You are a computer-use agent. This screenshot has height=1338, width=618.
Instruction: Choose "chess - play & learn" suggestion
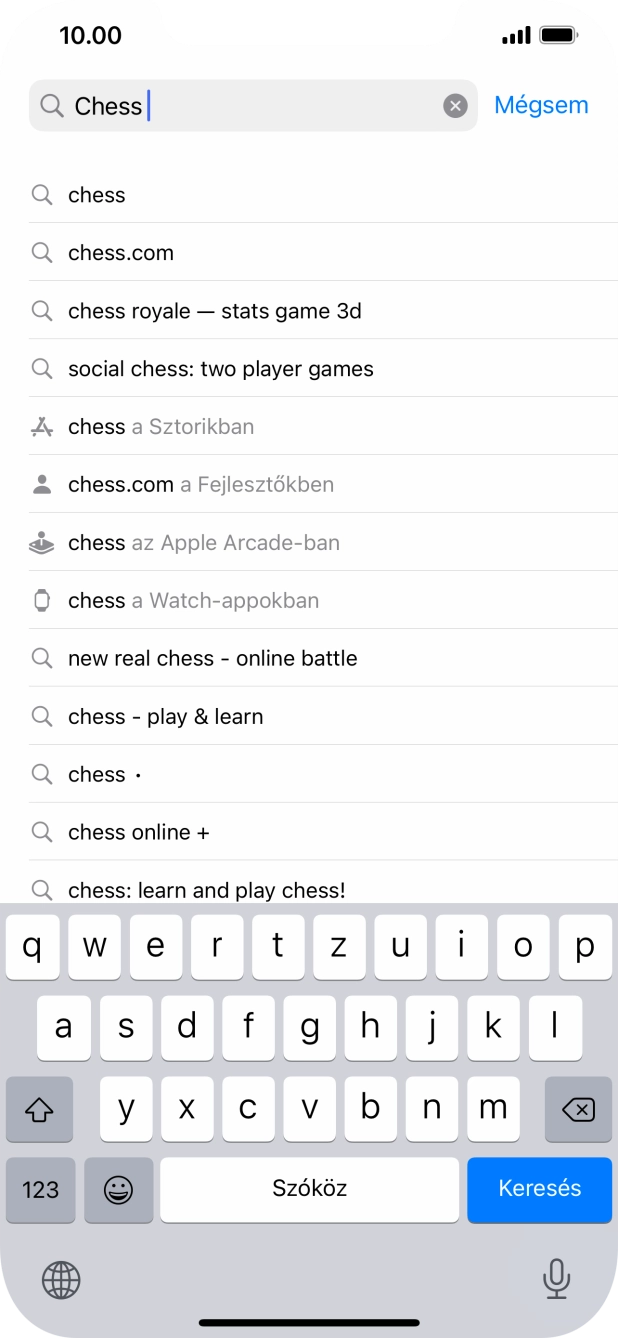tap(165, 717)
